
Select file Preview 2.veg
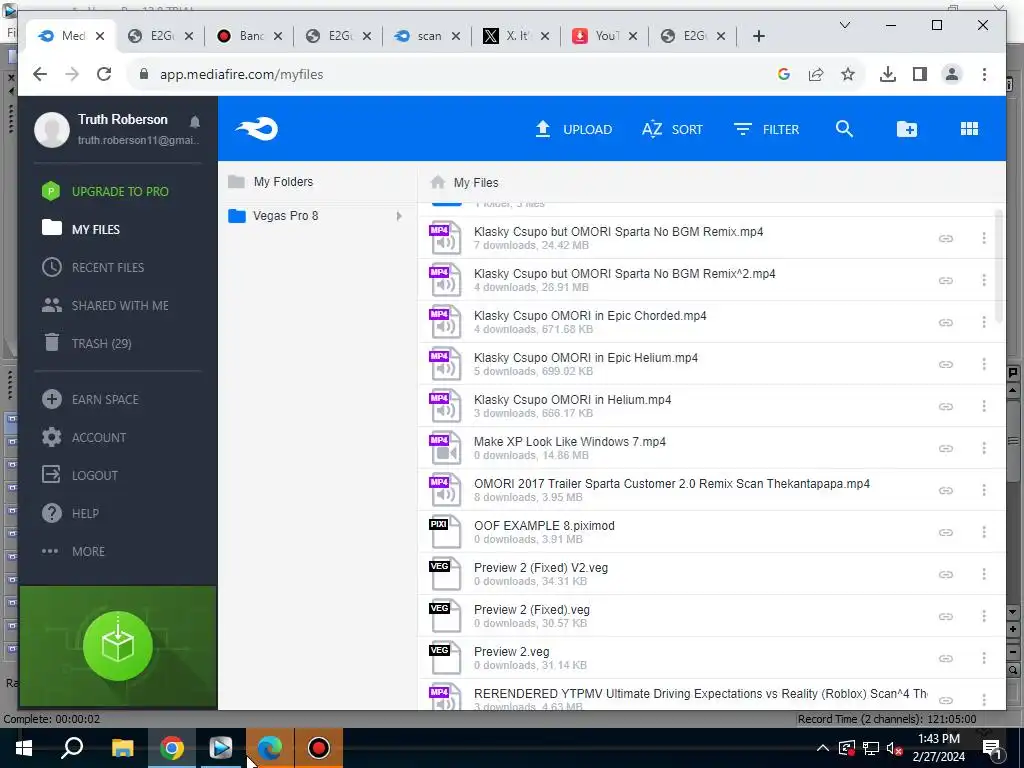711,658
